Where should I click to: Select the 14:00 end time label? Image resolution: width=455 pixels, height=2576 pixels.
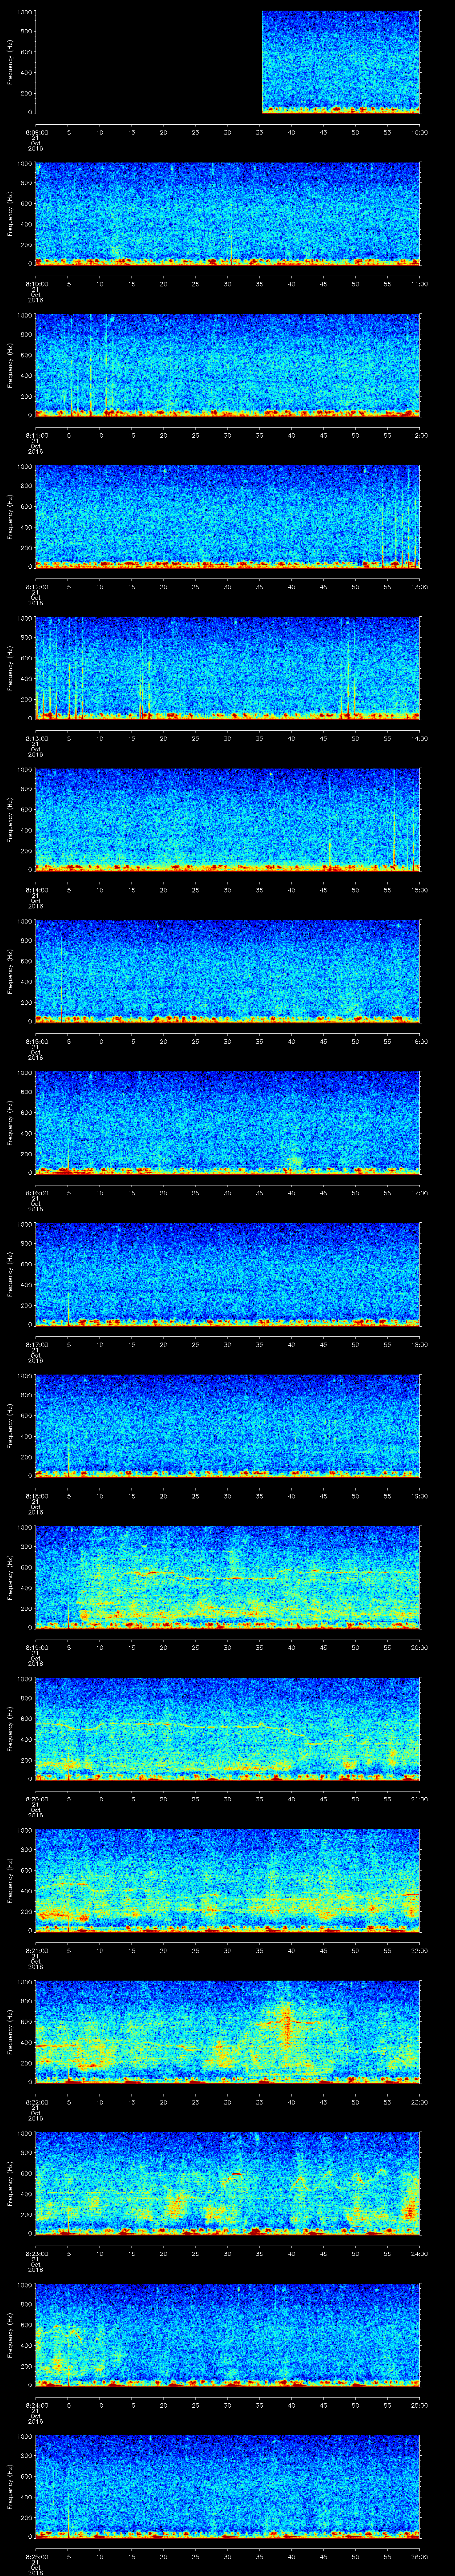point(419,739)
